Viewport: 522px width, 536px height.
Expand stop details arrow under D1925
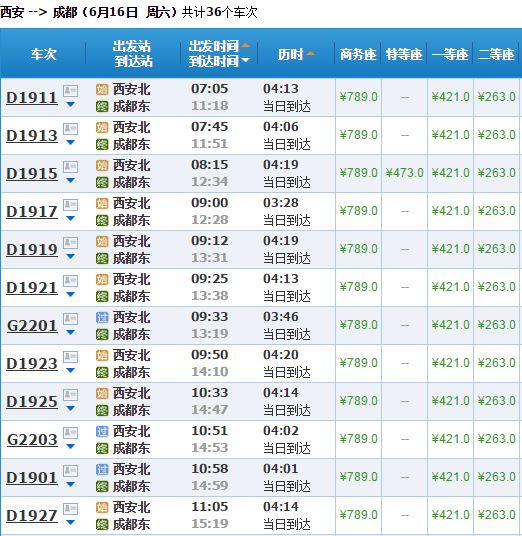70,408
